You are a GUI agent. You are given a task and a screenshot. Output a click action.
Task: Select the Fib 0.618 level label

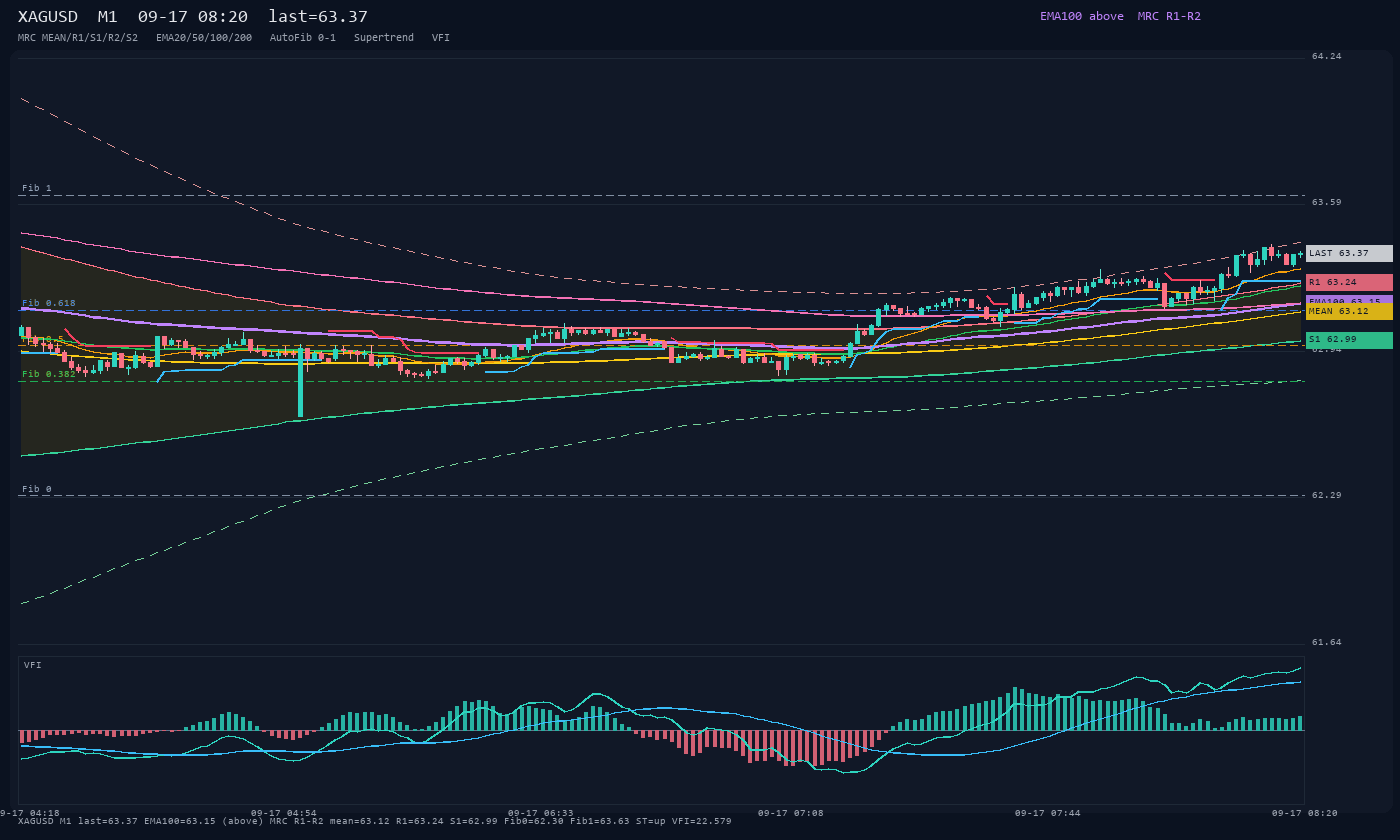pyautogui.click(x=49, y=303)
